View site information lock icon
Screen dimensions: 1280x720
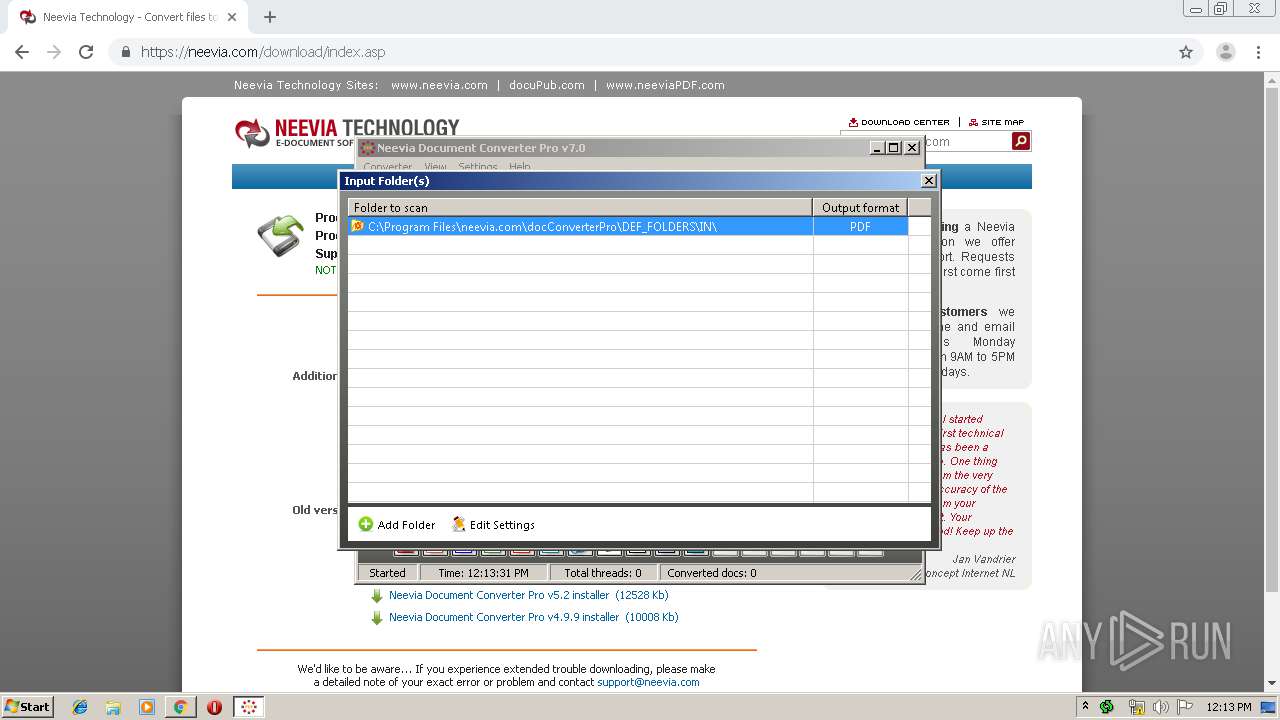tap(125, 52)
